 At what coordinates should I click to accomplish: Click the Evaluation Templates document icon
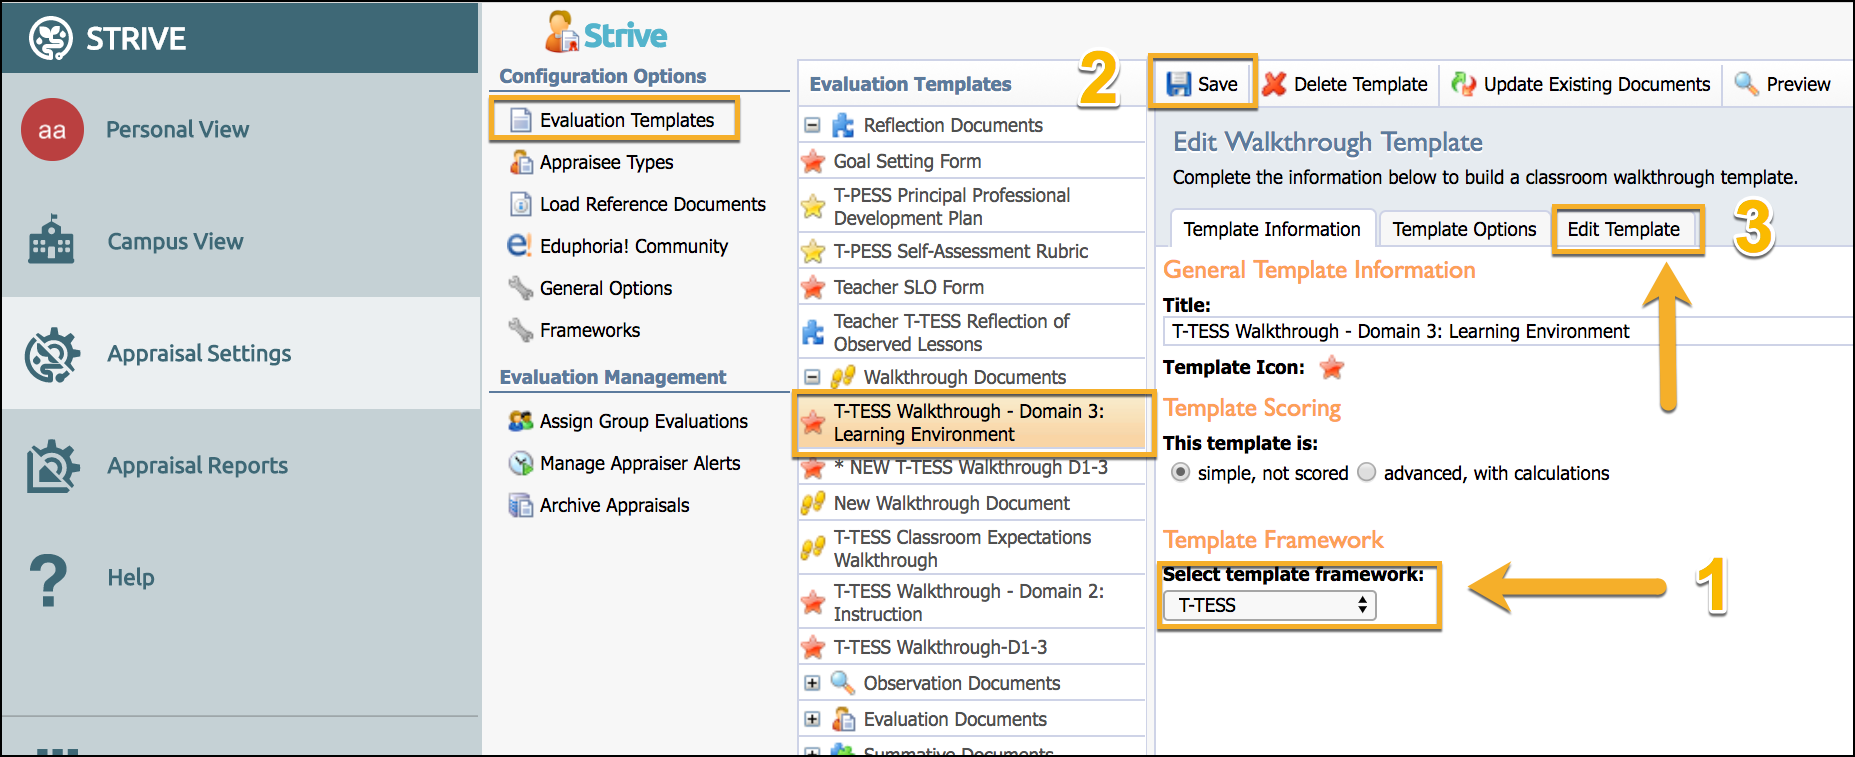521,120
